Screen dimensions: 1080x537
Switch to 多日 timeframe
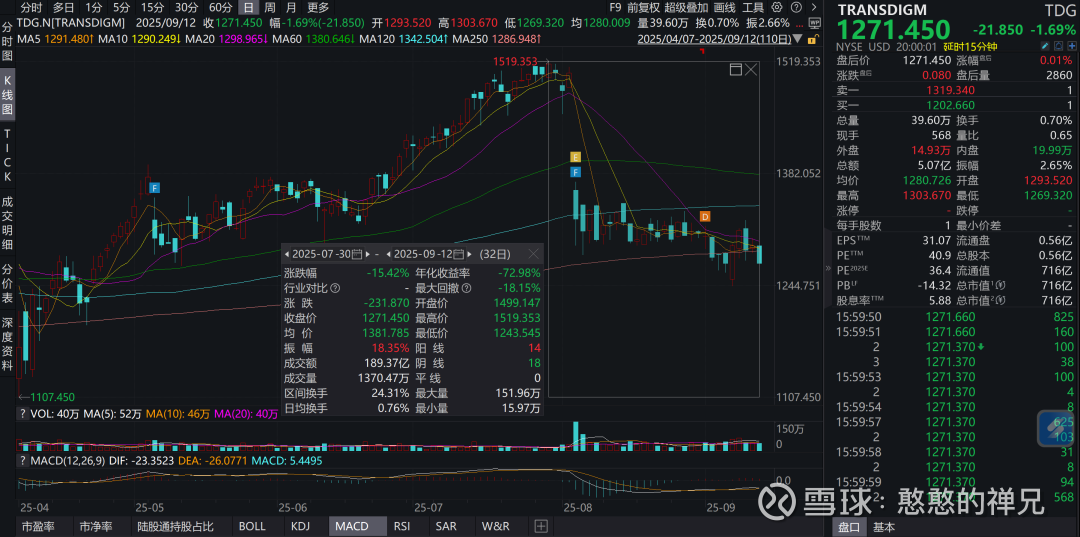[63, 8]
